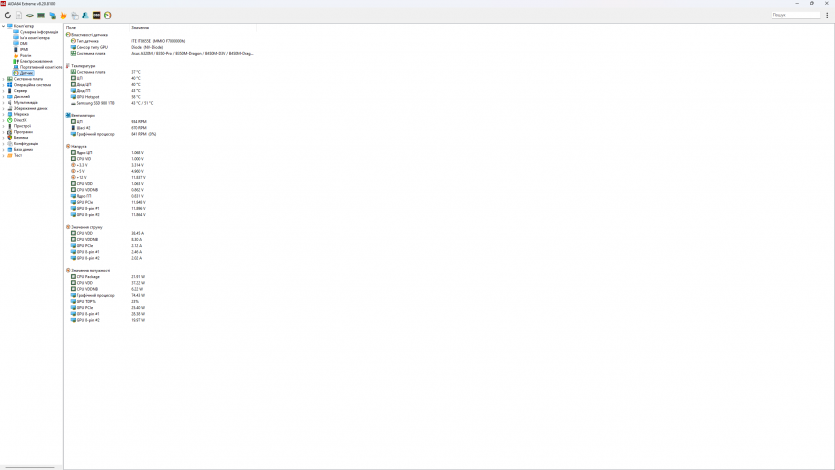Click the Refresh toolbar icon
Viewport: 835px width, 470px height.
(8, 15)
